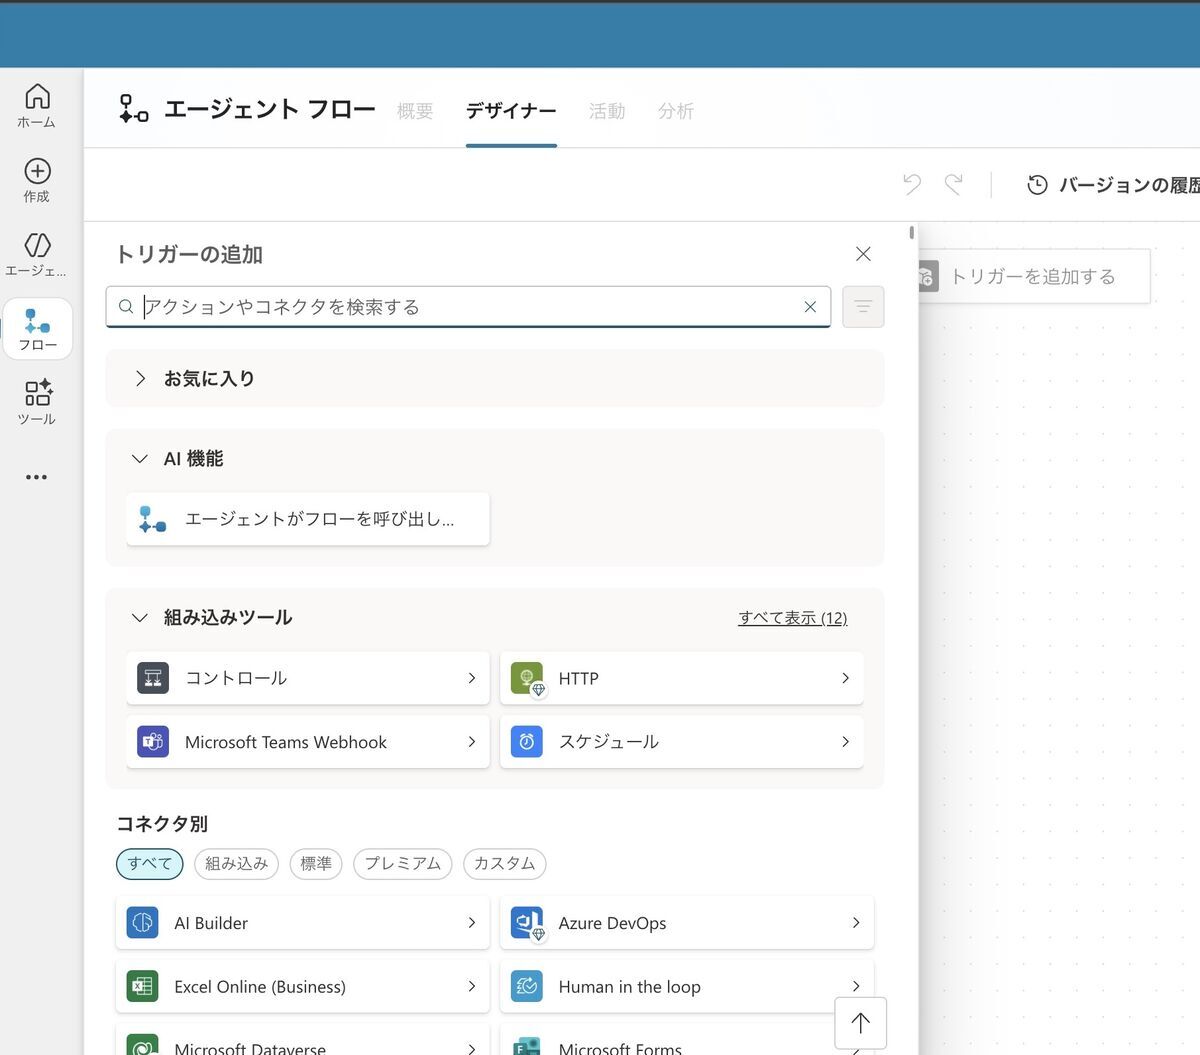Select the すべて filter chip

click(150, 864)
